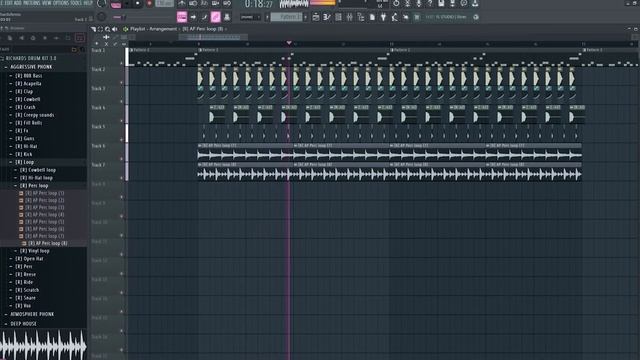Screen dimensions: 640x360
Task: Open the VIEW menu
Action: pyautogui.click(x=47, y=3)
